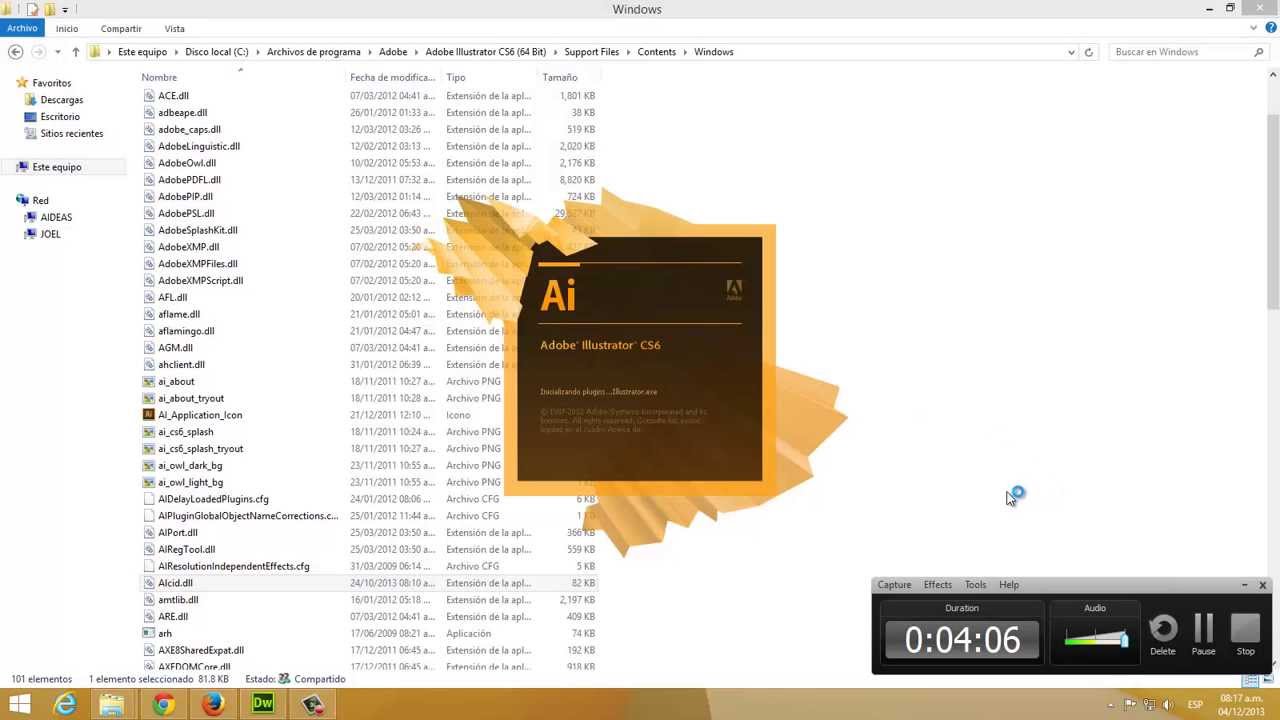Click the volume speaker tray icon
This screenshot has height=720, width=1280.
[x=1167, y=705]
